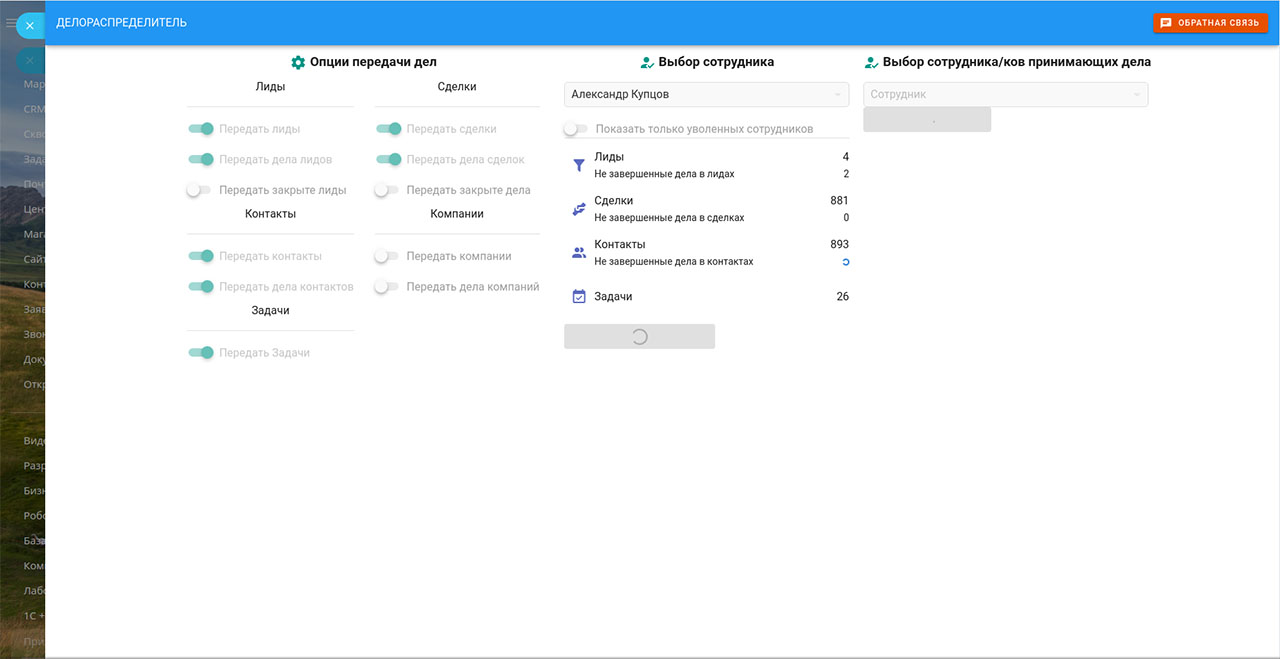Toggle Показать только уволенных сотрудников
The width and height of the screenshot is (1280, 659).
(x=575, y=129)
